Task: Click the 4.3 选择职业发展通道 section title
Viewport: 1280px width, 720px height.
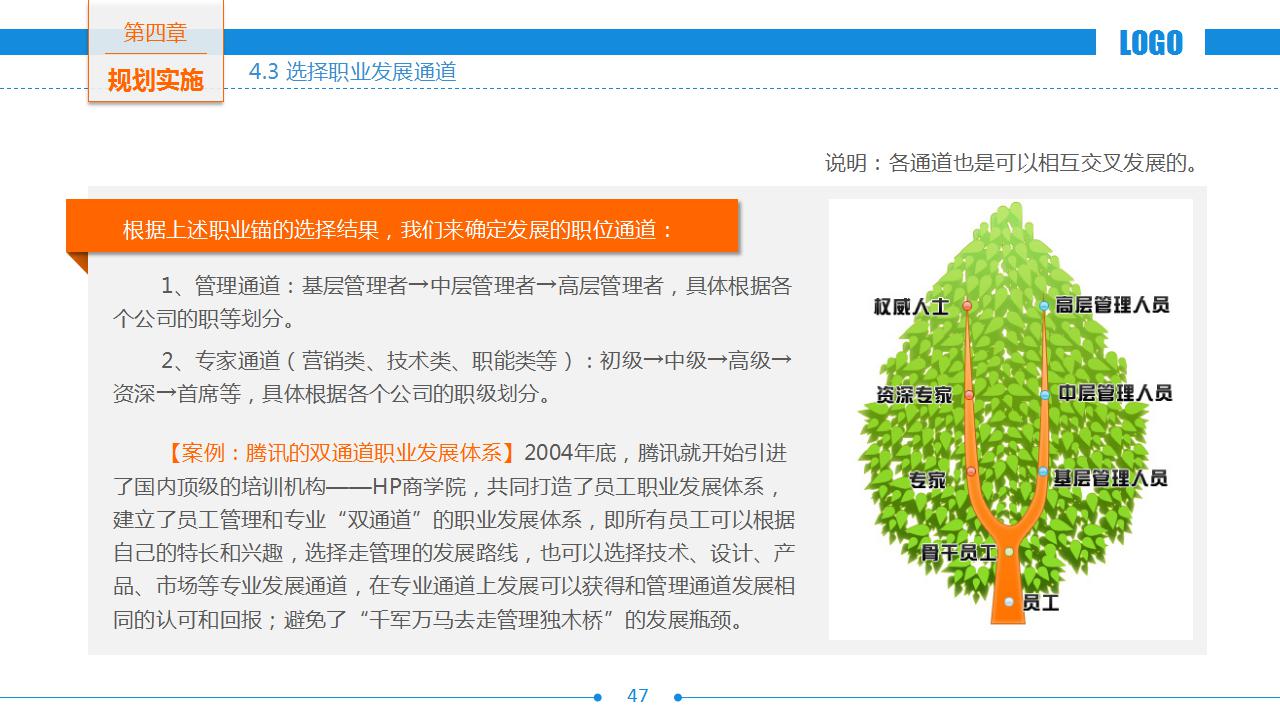Action: point(353,72)
